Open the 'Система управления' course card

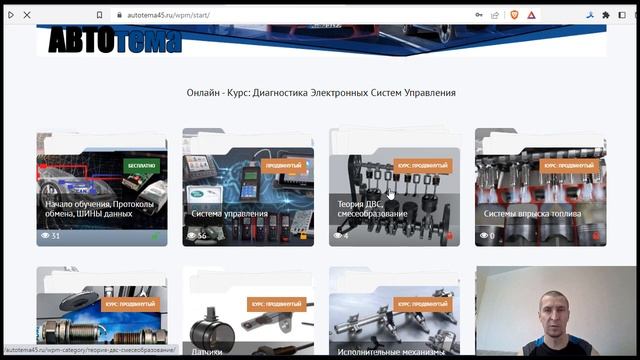coord(248,187)
